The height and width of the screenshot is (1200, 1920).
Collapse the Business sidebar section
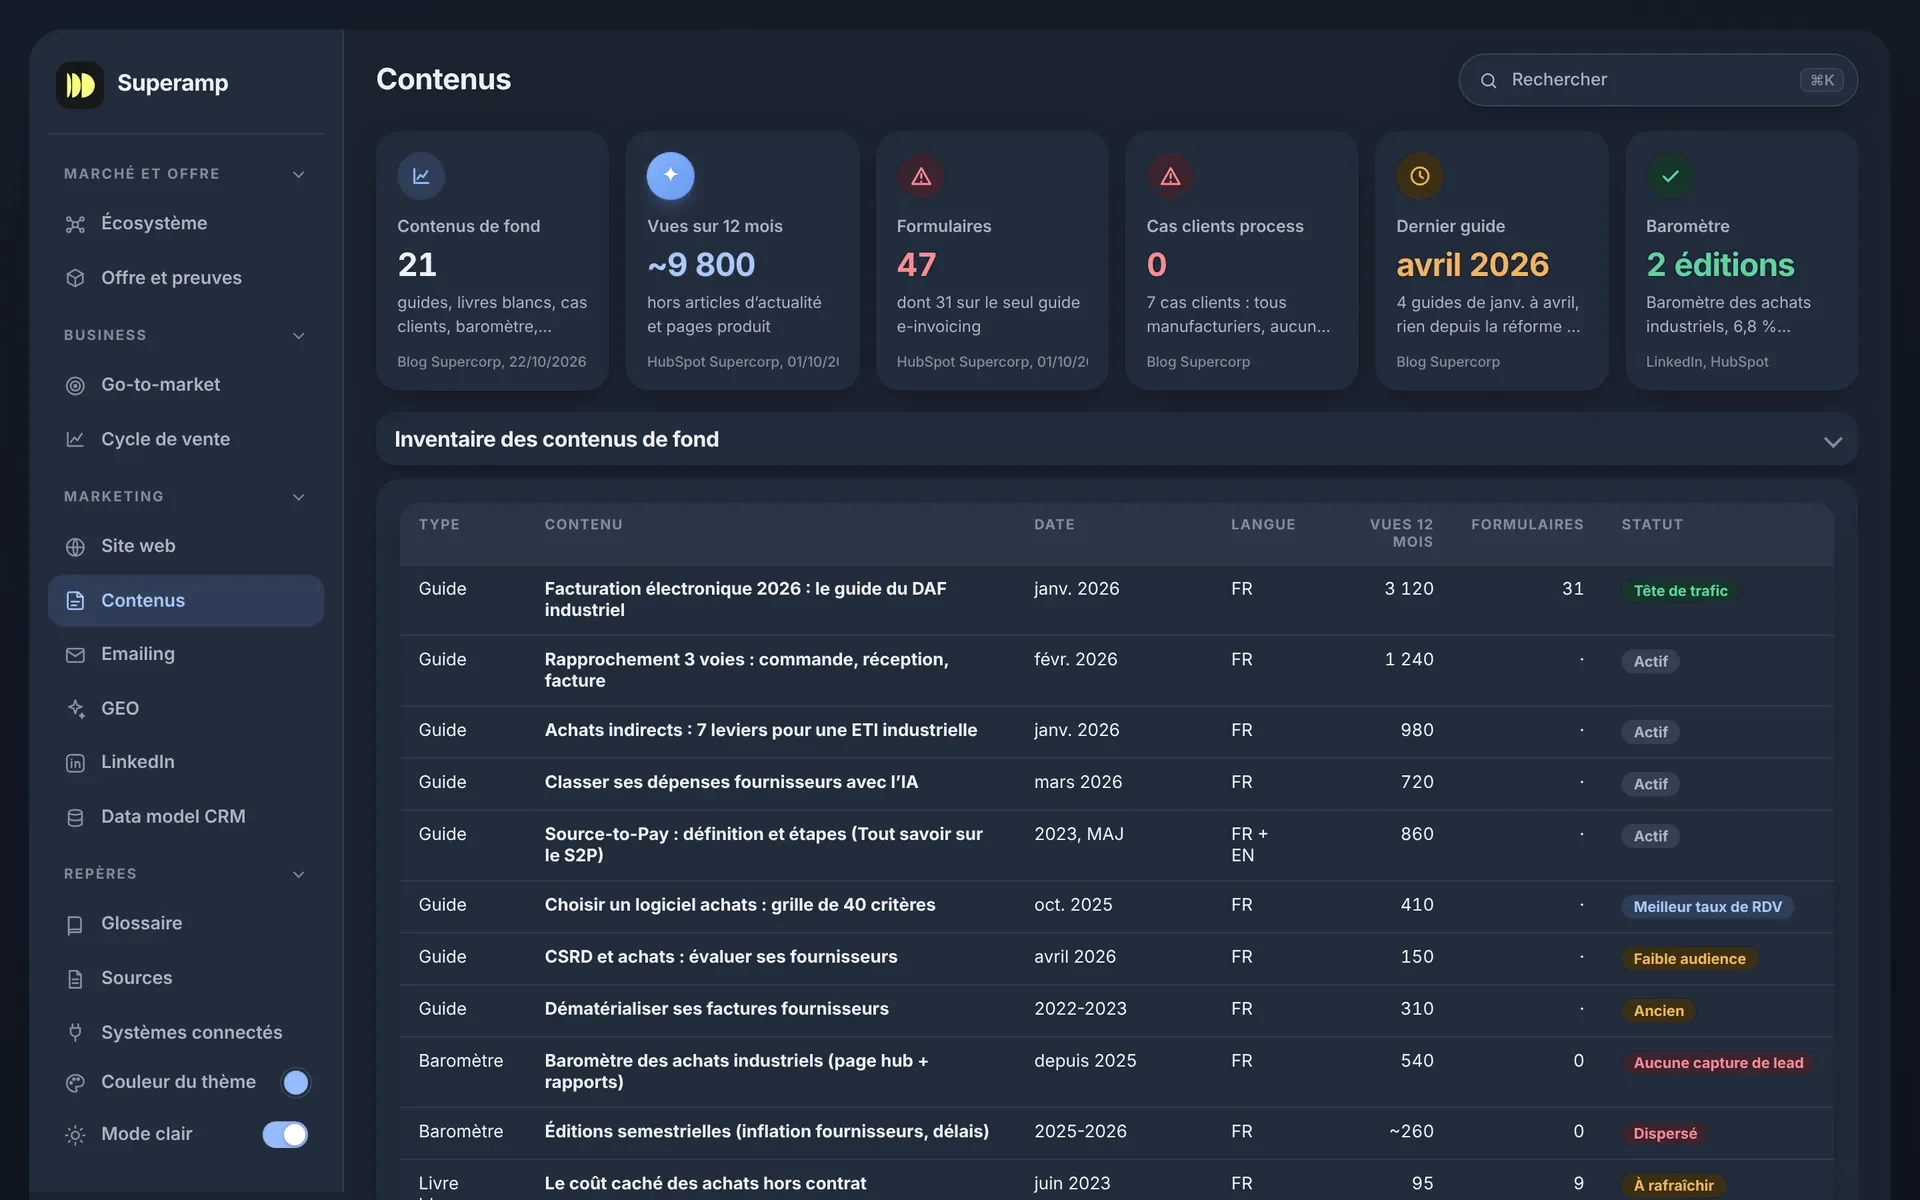298,335
